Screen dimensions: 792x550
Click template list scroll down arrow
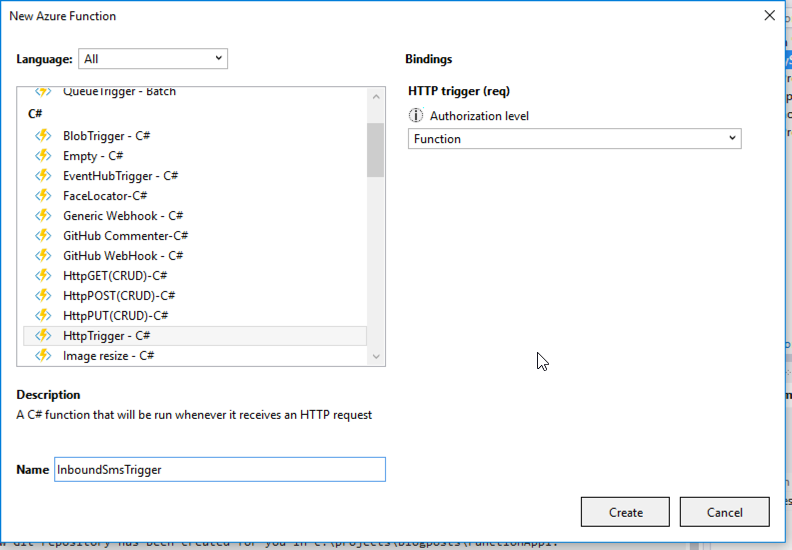coord(376,357)
